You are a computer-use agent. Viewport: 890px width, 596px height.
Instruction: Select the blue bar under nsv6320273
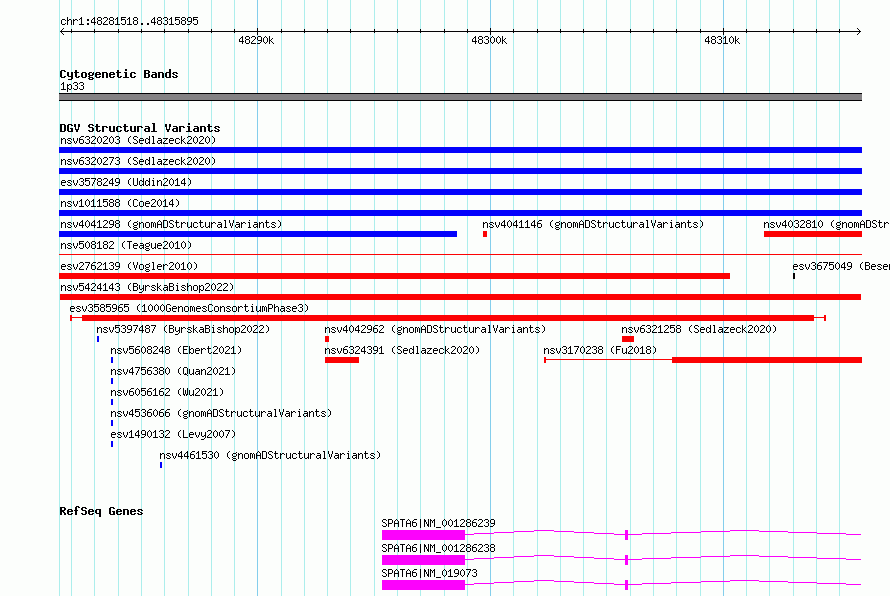(460, 171)
